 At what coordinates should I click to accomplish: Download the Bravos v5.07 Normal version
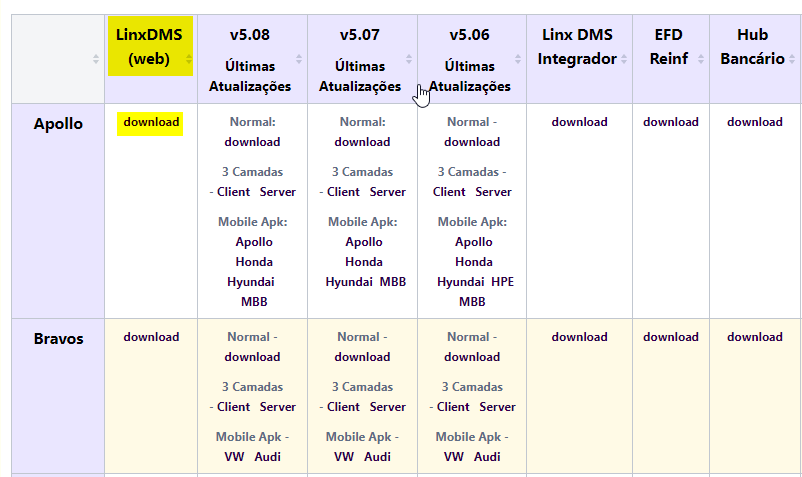tap(362, 357)
